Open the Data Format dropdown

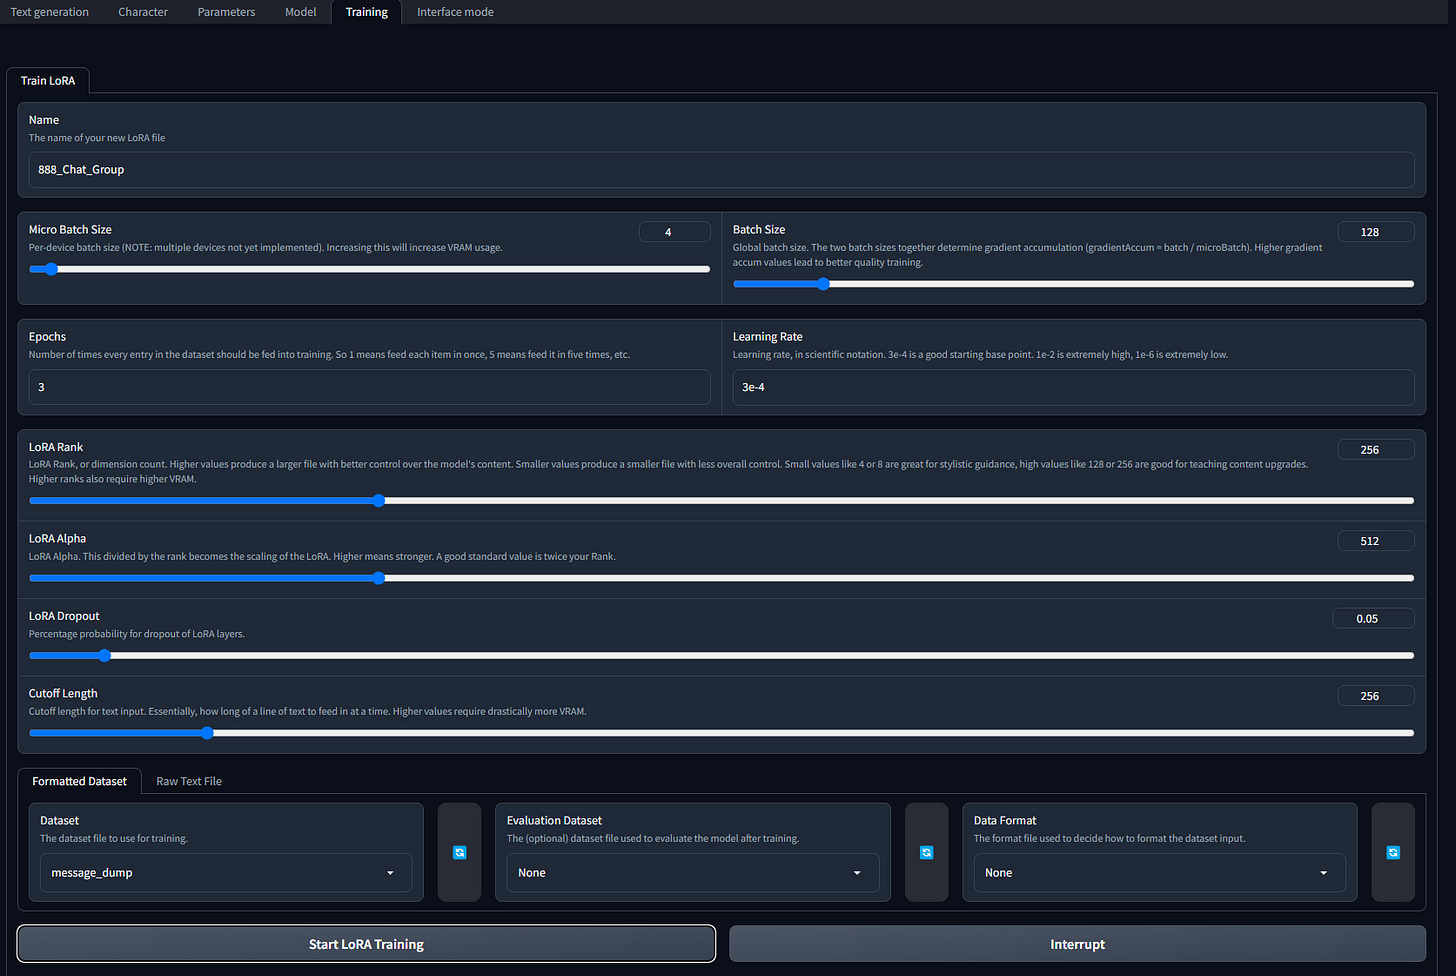click(1159, 873)
